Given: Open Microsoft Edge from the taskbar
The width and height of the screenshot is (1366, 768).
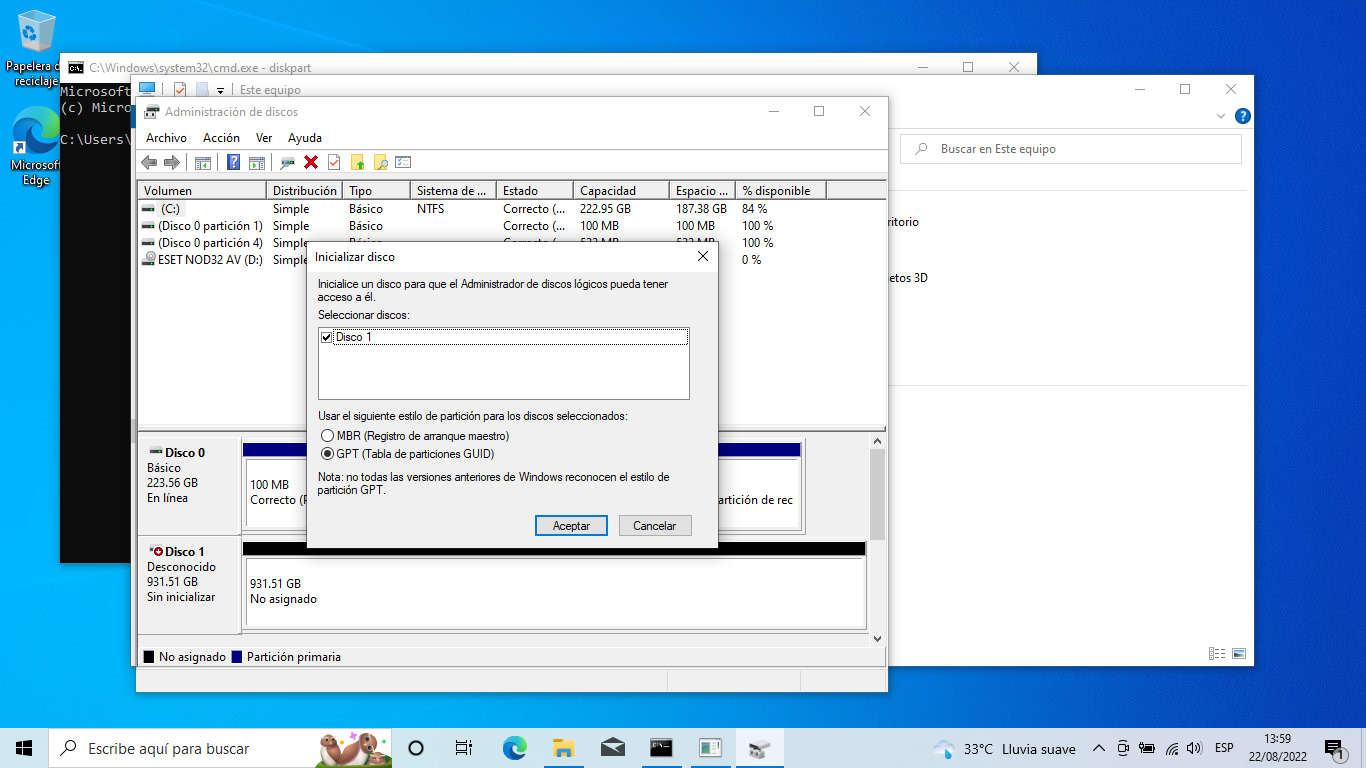Looking at the screenshot, I should pyautogui.click(x=514, y=748).
